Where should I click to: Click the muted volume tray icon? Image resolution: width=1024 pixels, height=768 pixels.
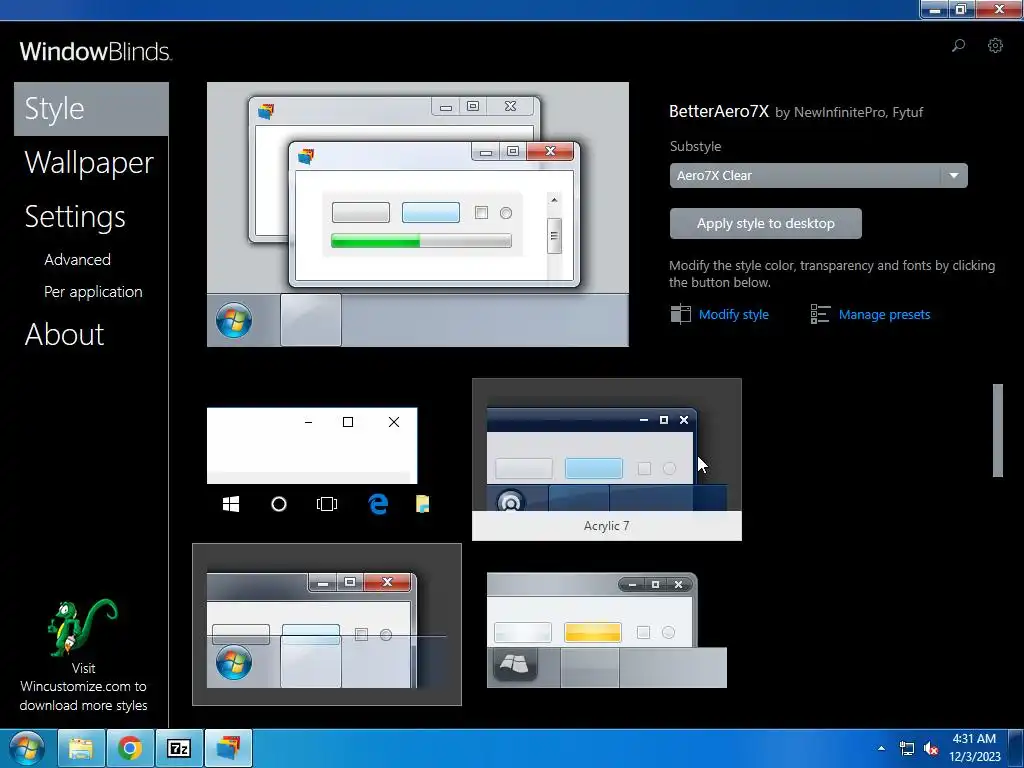931,748
